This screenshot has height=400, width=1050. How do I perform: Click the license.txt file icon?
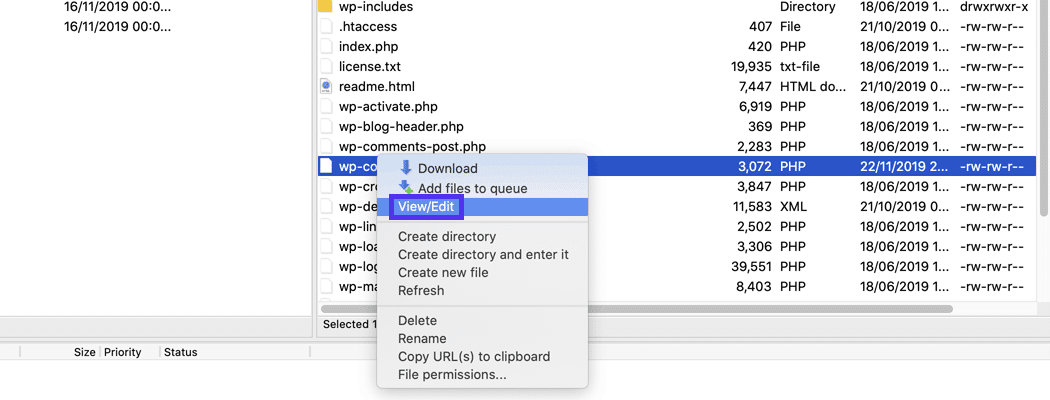[325, 67]
